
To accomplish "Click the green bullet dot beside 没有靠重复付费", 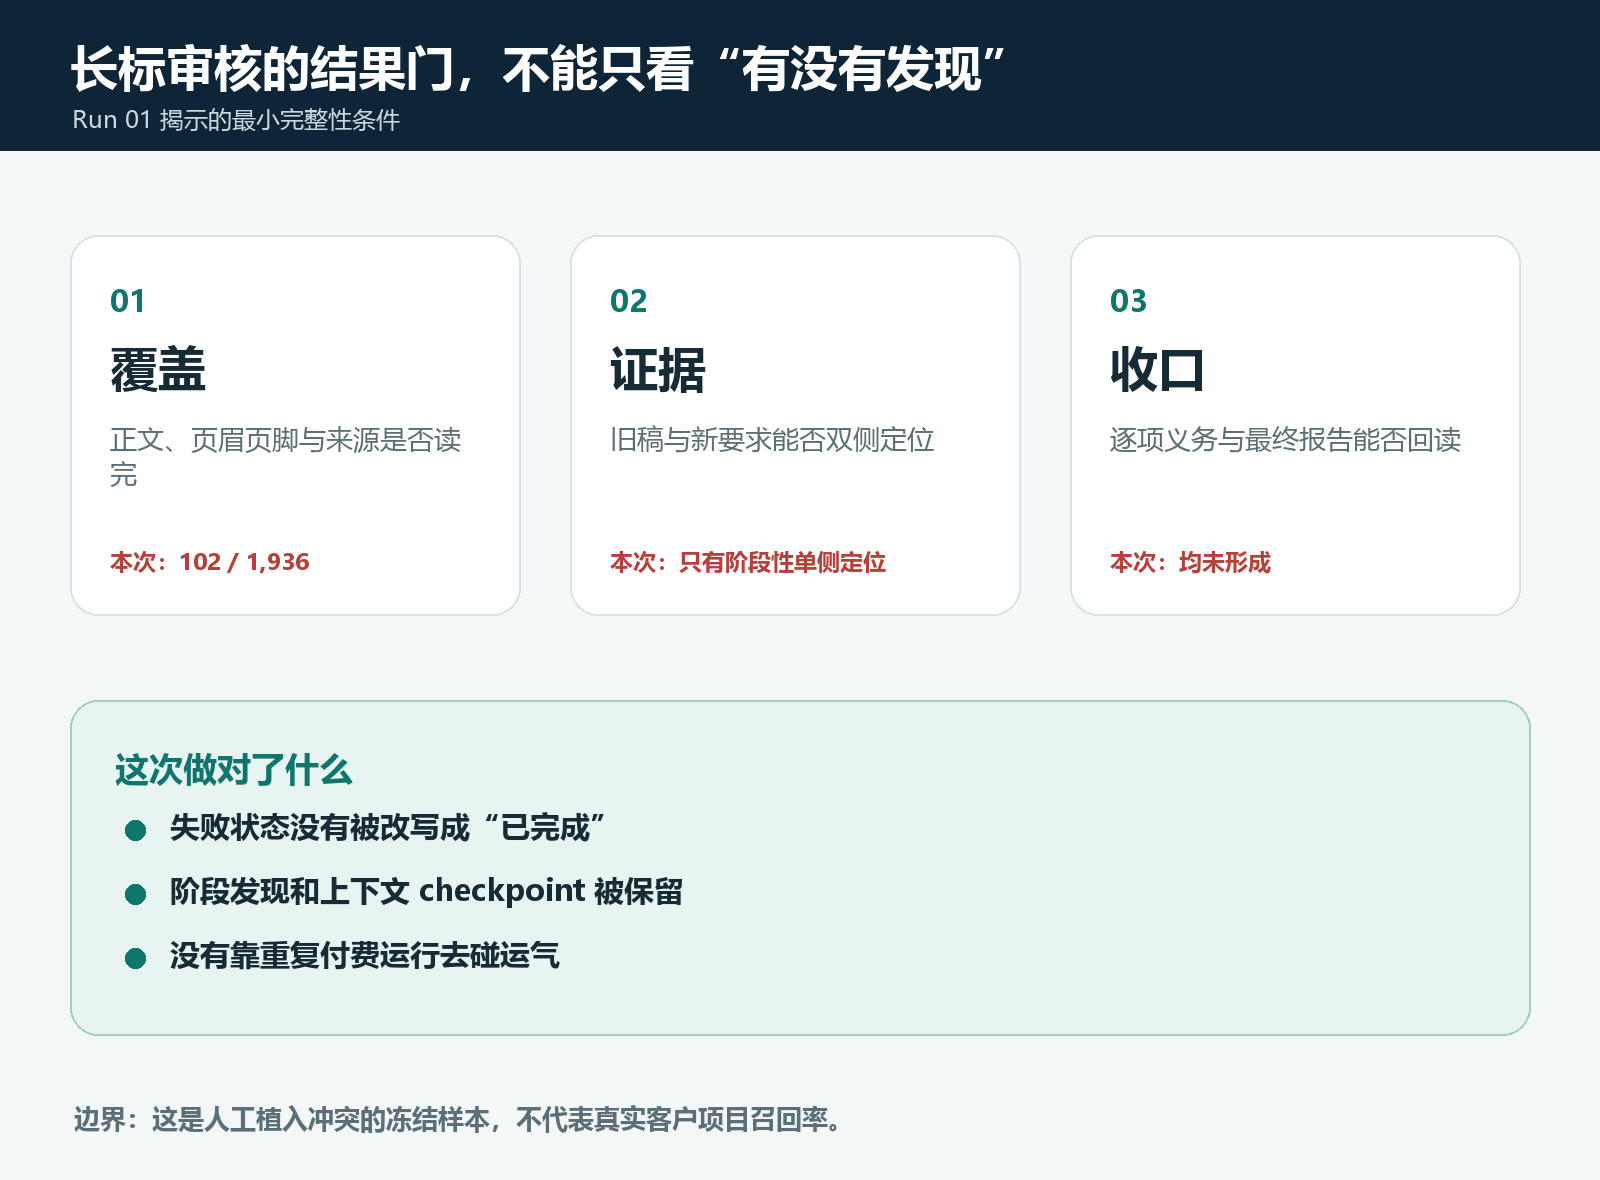I will tap(136, 958).
